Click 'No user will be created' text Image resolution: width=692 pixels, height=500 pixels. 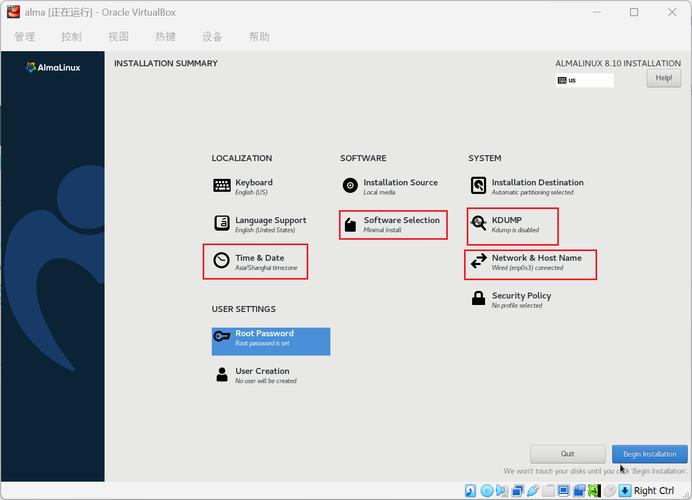[x=266, y=381]
